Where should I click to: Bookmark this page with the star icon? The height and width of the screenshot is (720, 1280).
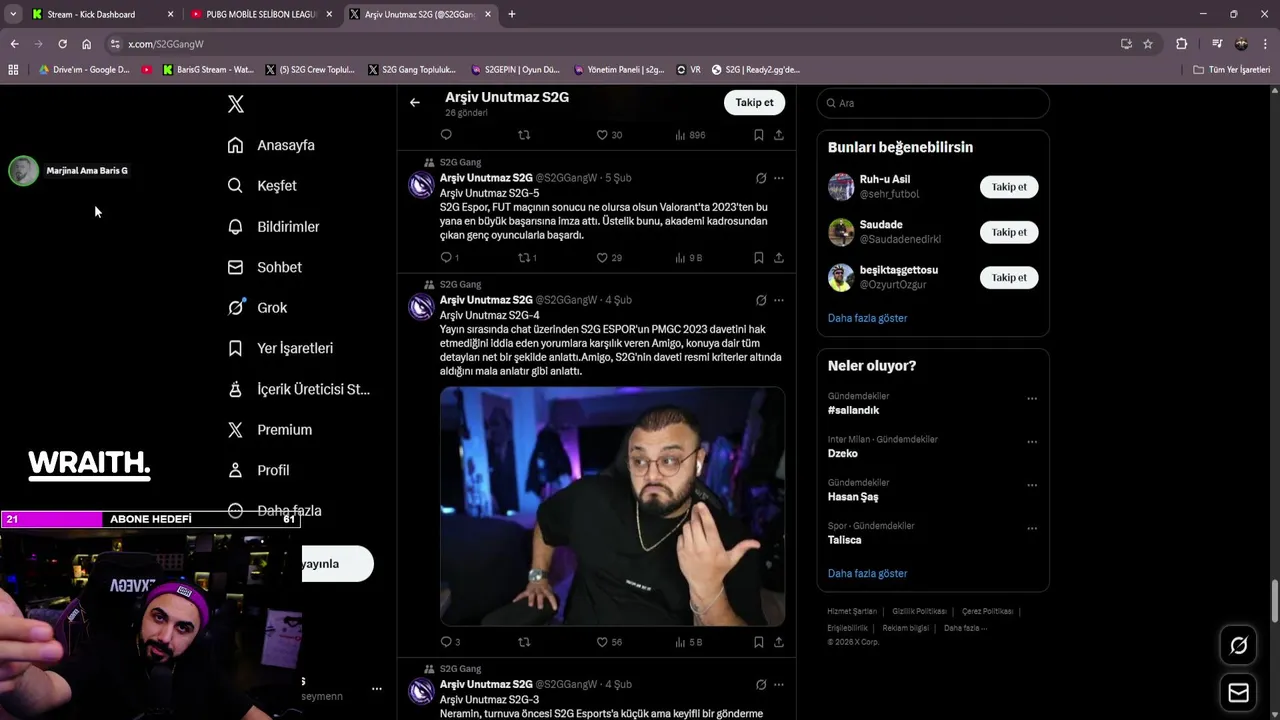(x=1148, y=44)
